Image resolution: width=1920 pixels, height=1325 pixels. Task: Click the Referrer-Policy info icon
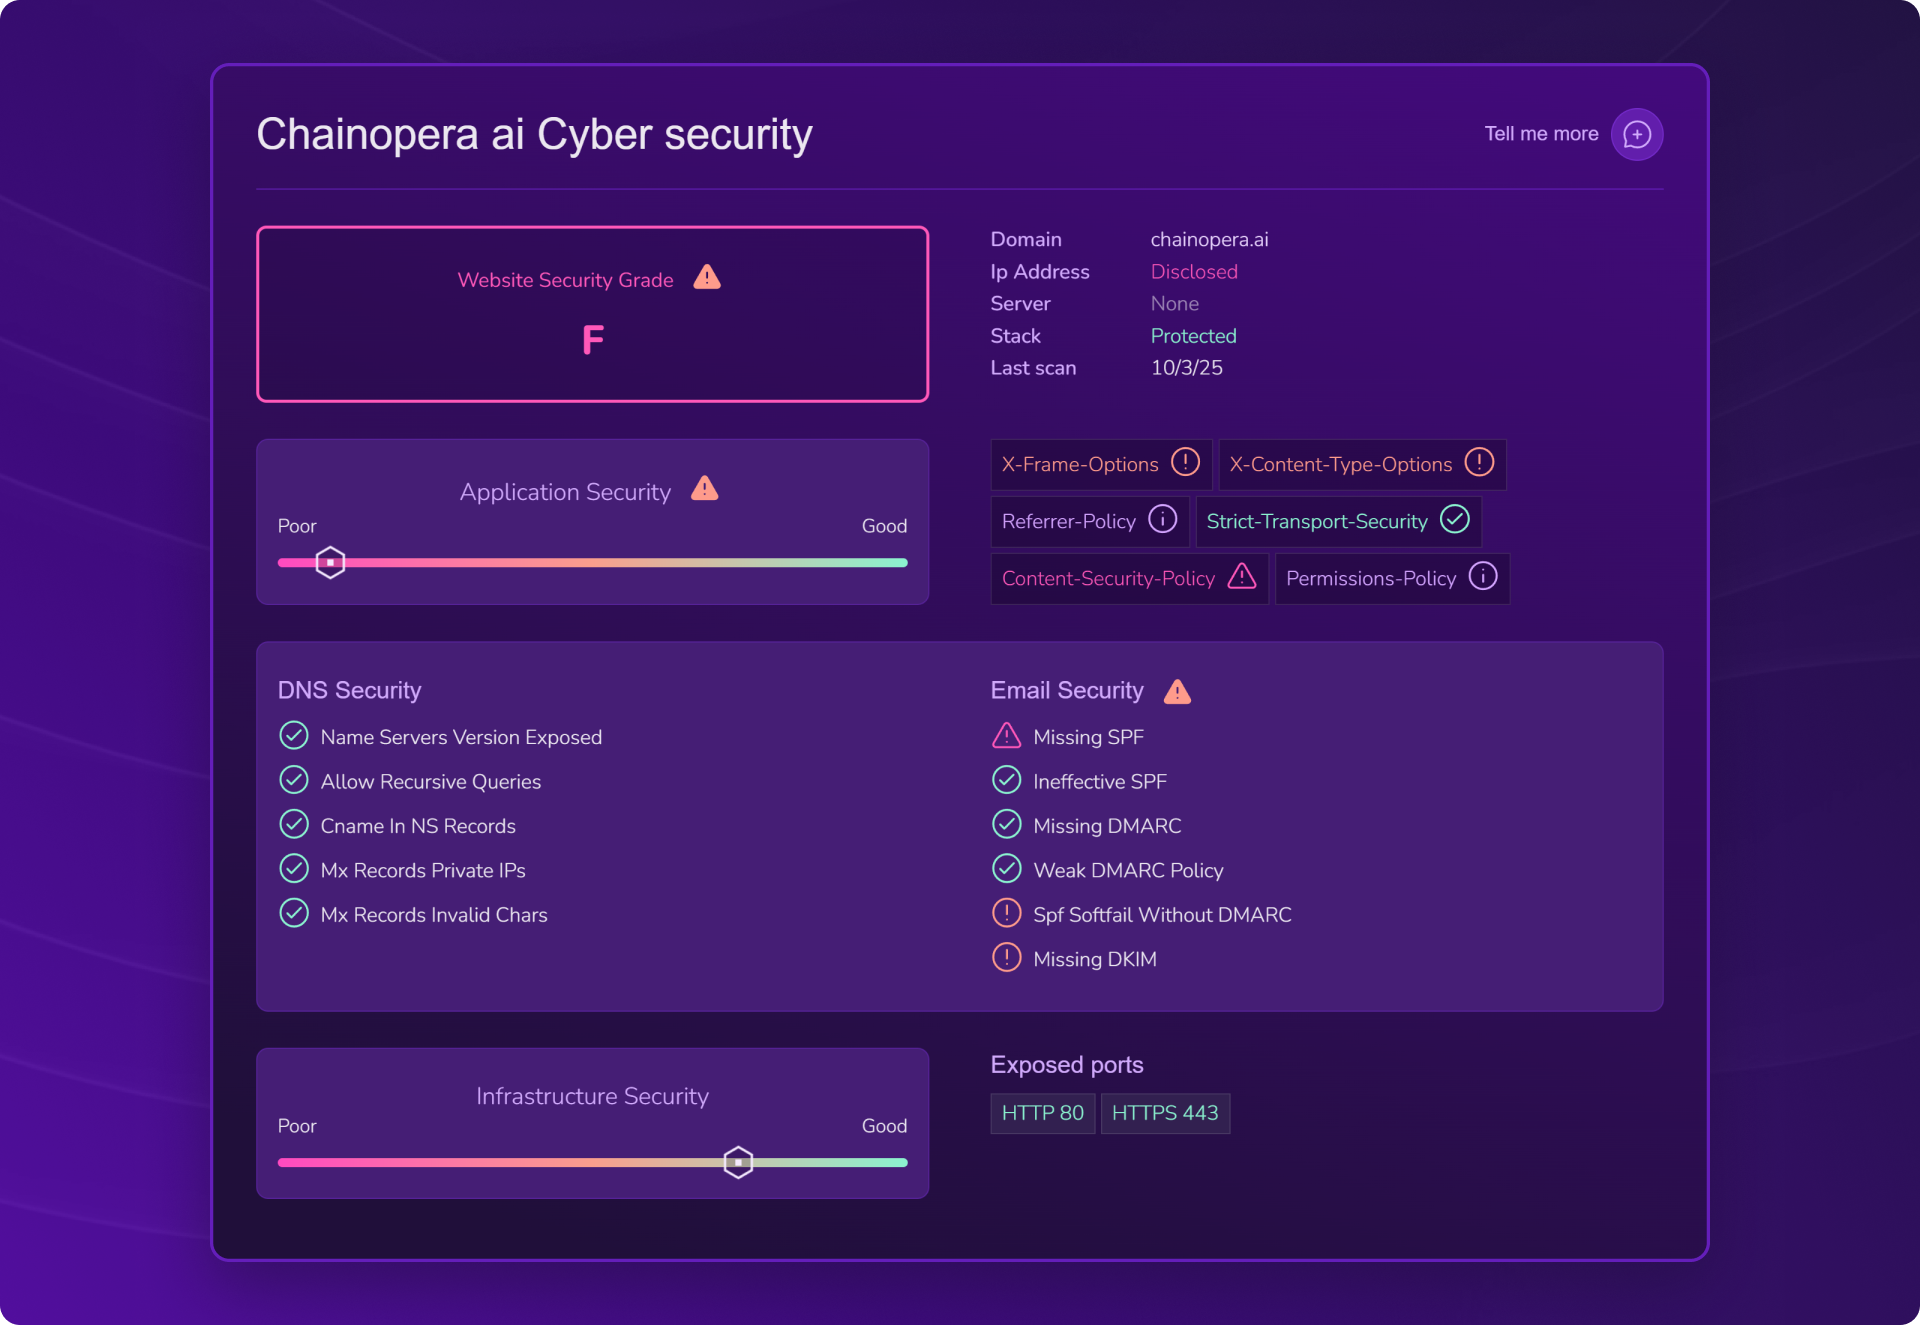[1162, 519]
